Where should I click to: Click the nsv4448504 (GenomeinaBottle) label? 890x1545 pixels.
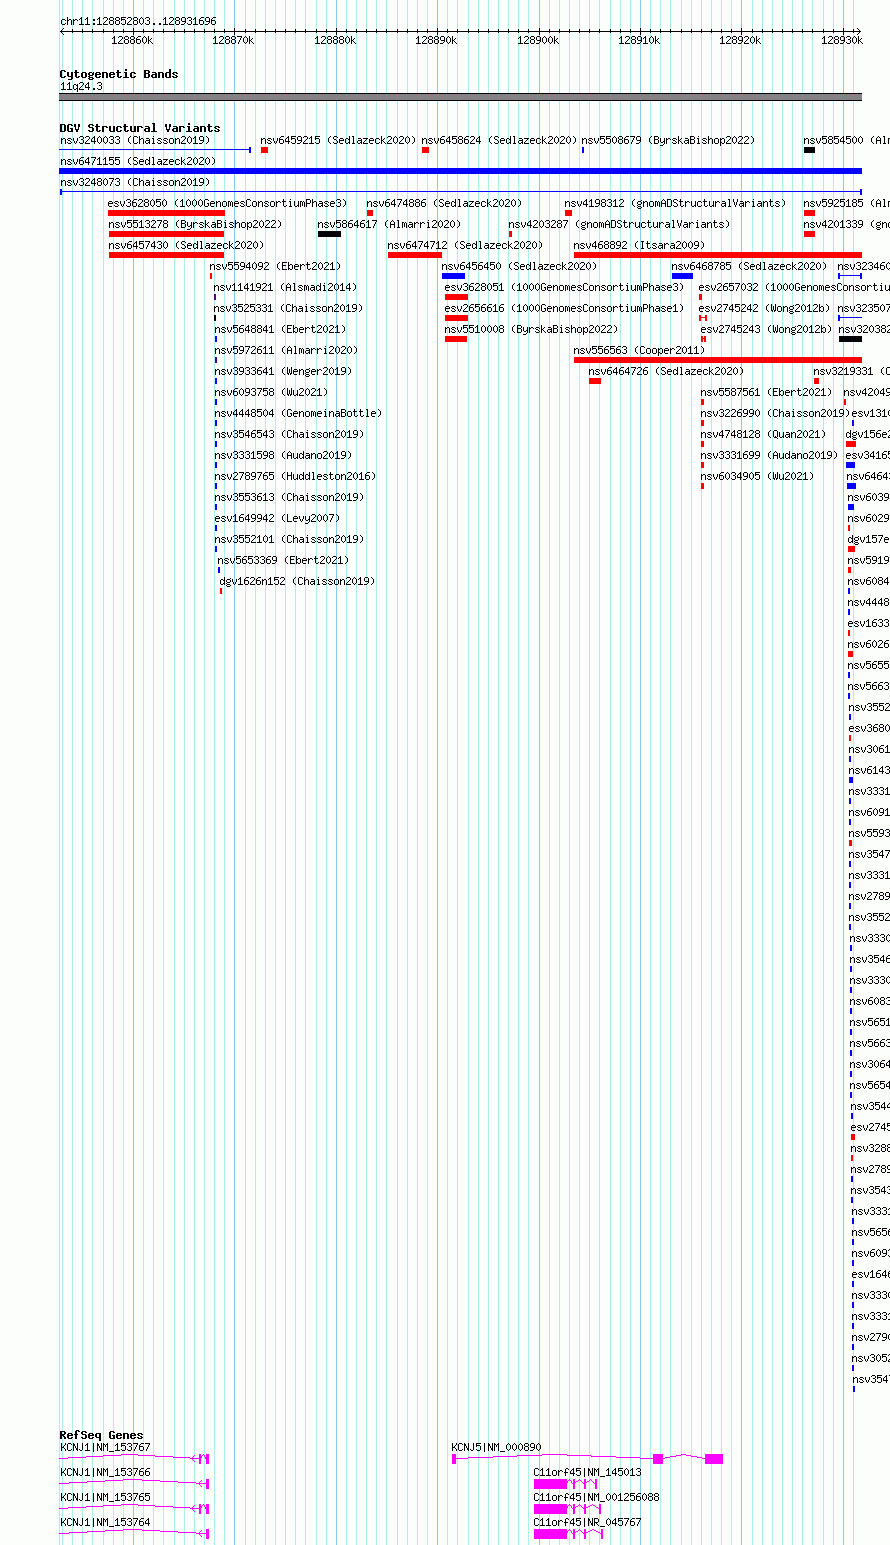297,413
